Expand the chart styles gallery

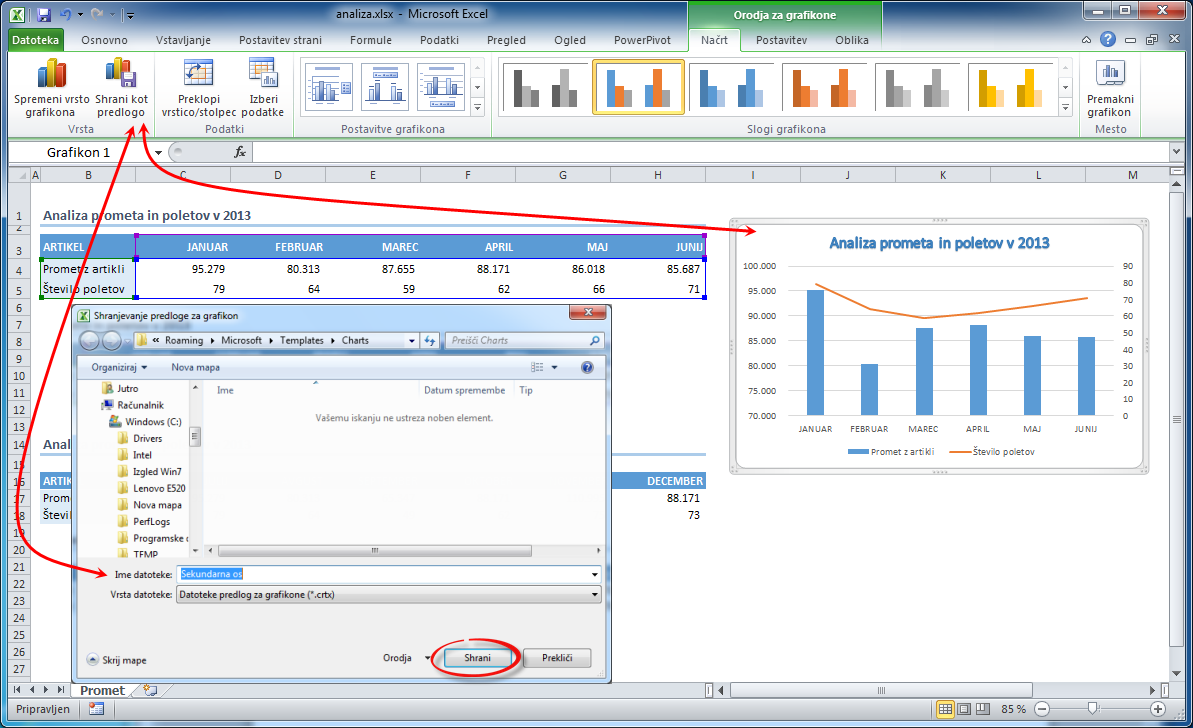1065,107
